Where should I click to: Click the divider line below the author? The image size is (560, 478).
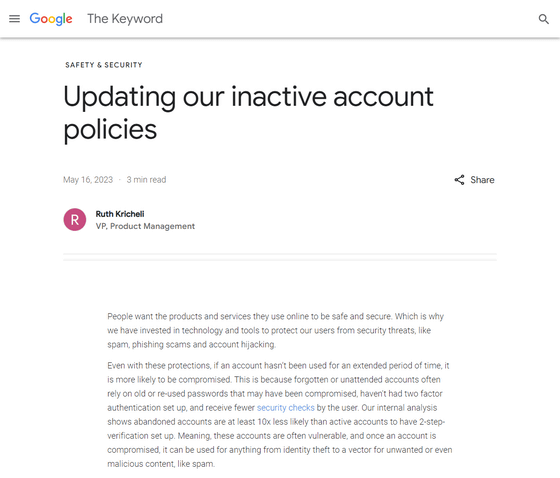point(280,257)
